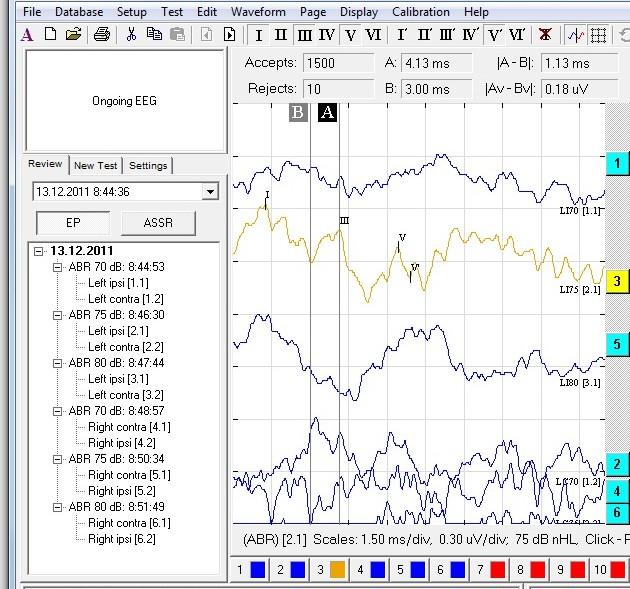Image resolution: width=630 pixels, height=589 pixels.
Task: Collapse ABR 70 dB: 8:48:57 node
Action: point(57,411)
